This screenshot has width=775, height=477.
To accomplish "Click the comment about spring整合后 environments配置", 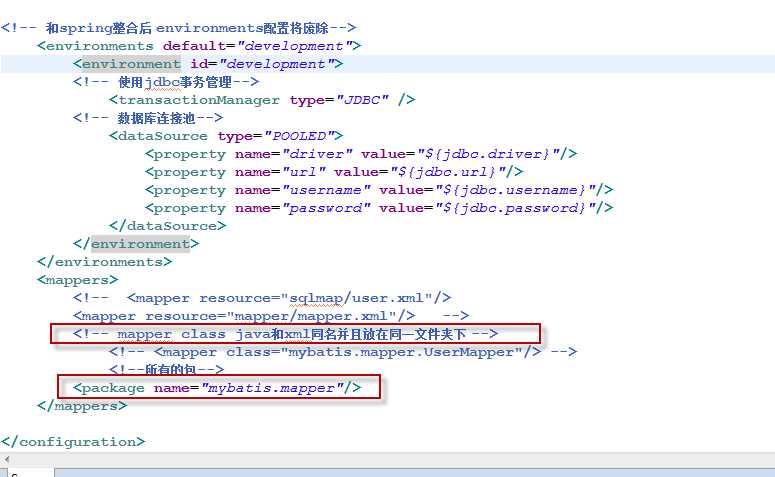I will pos(178,28).
